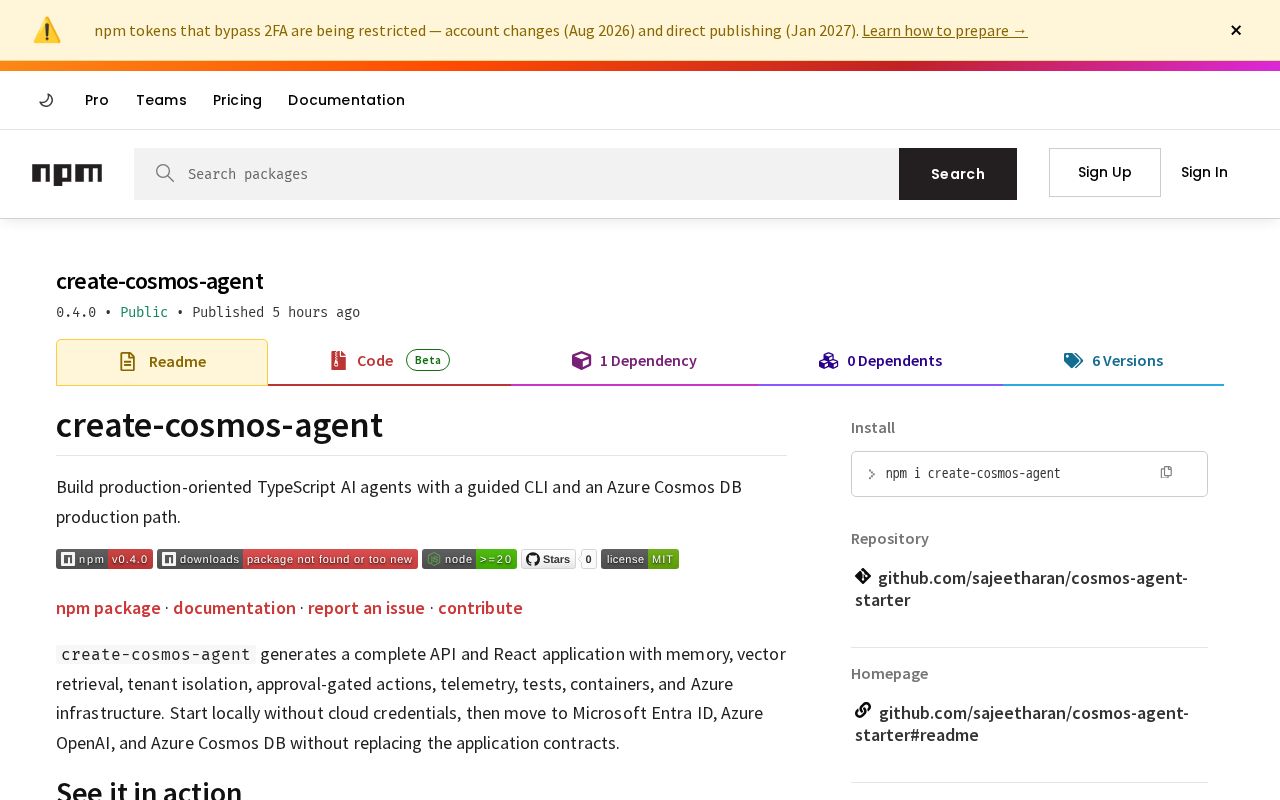1280x800 pixels.
Task: Click the Sign Up button
Action: click(1105, 172)
